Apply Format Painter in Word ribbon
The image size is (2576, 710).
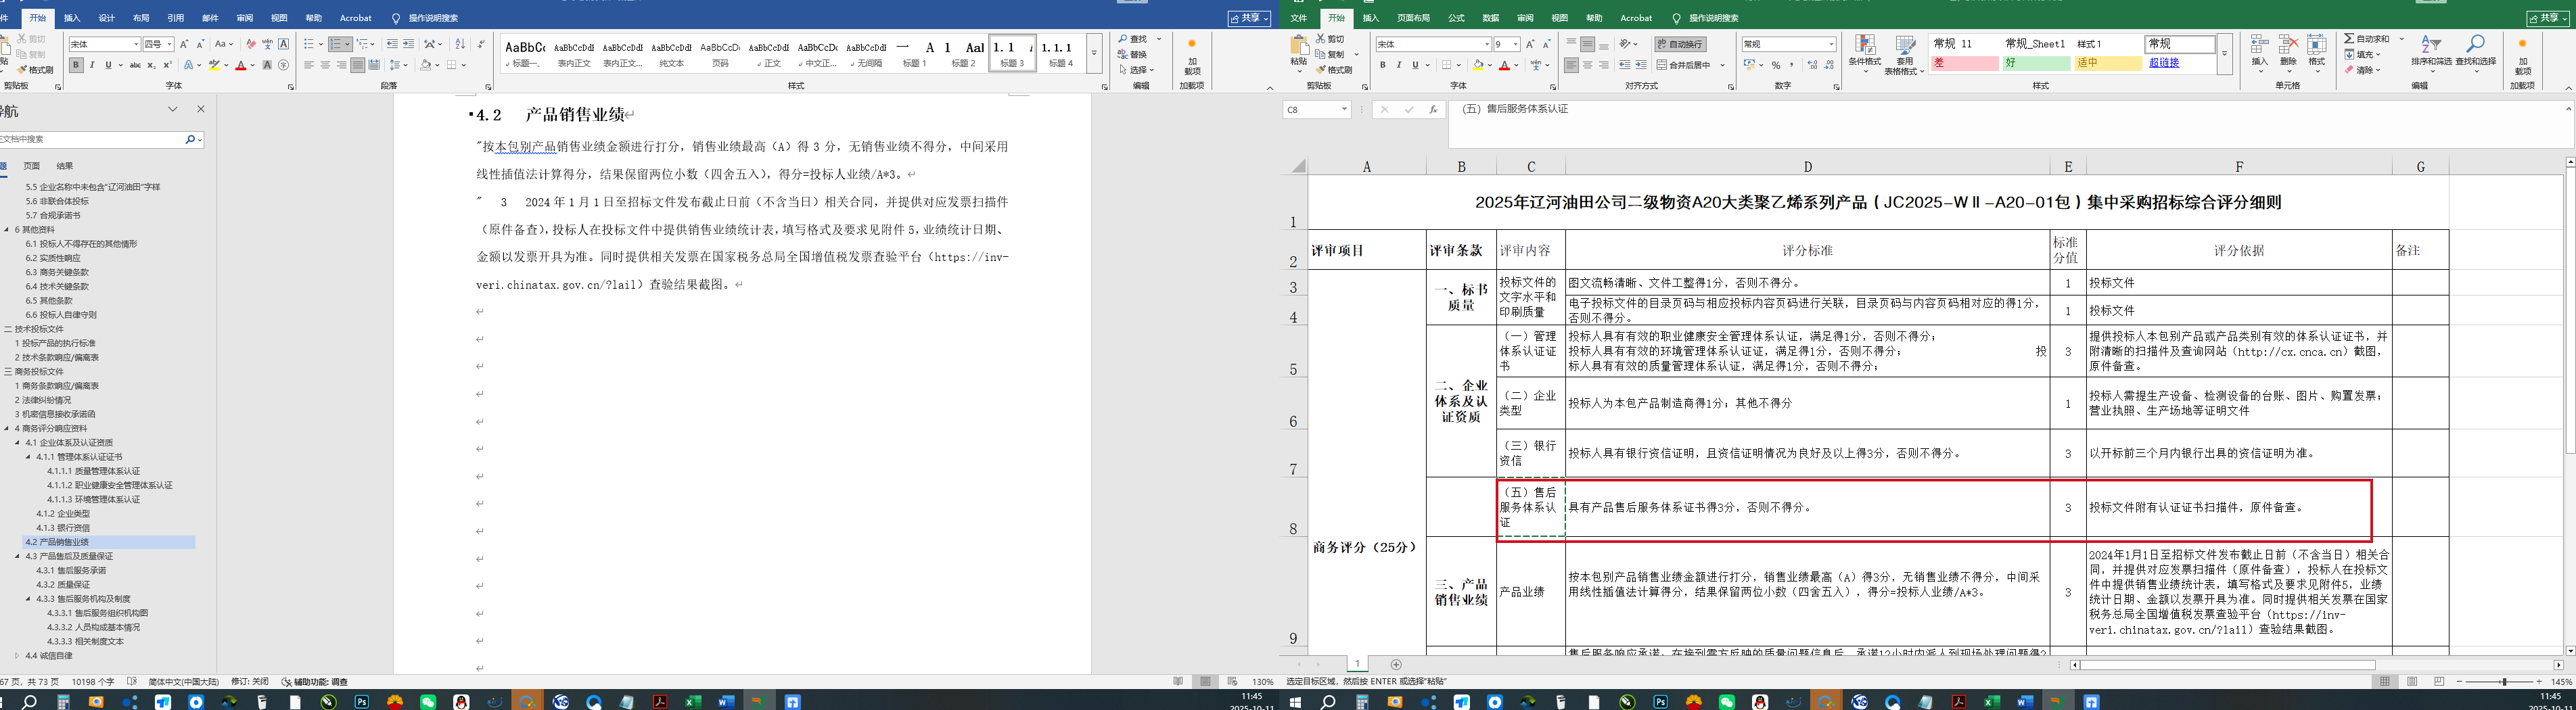point(35,70)
